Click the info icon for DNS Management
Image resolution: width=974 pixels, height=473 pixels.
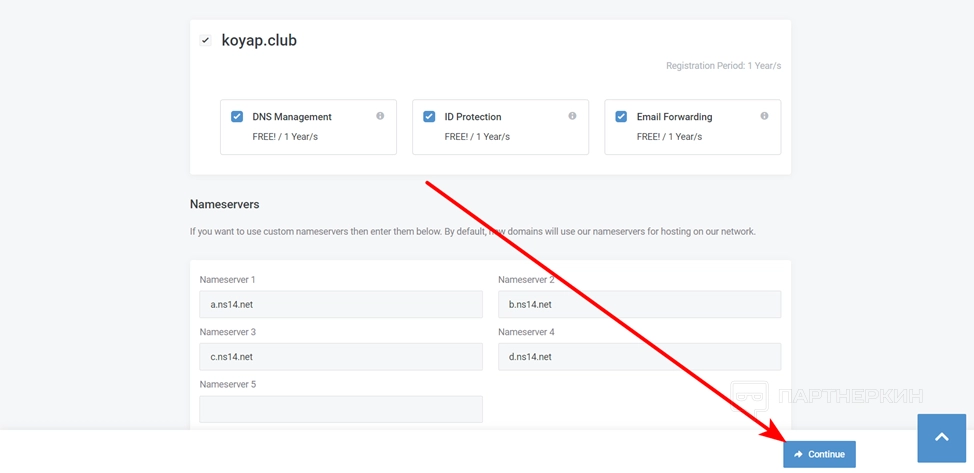tap(380, 116)
